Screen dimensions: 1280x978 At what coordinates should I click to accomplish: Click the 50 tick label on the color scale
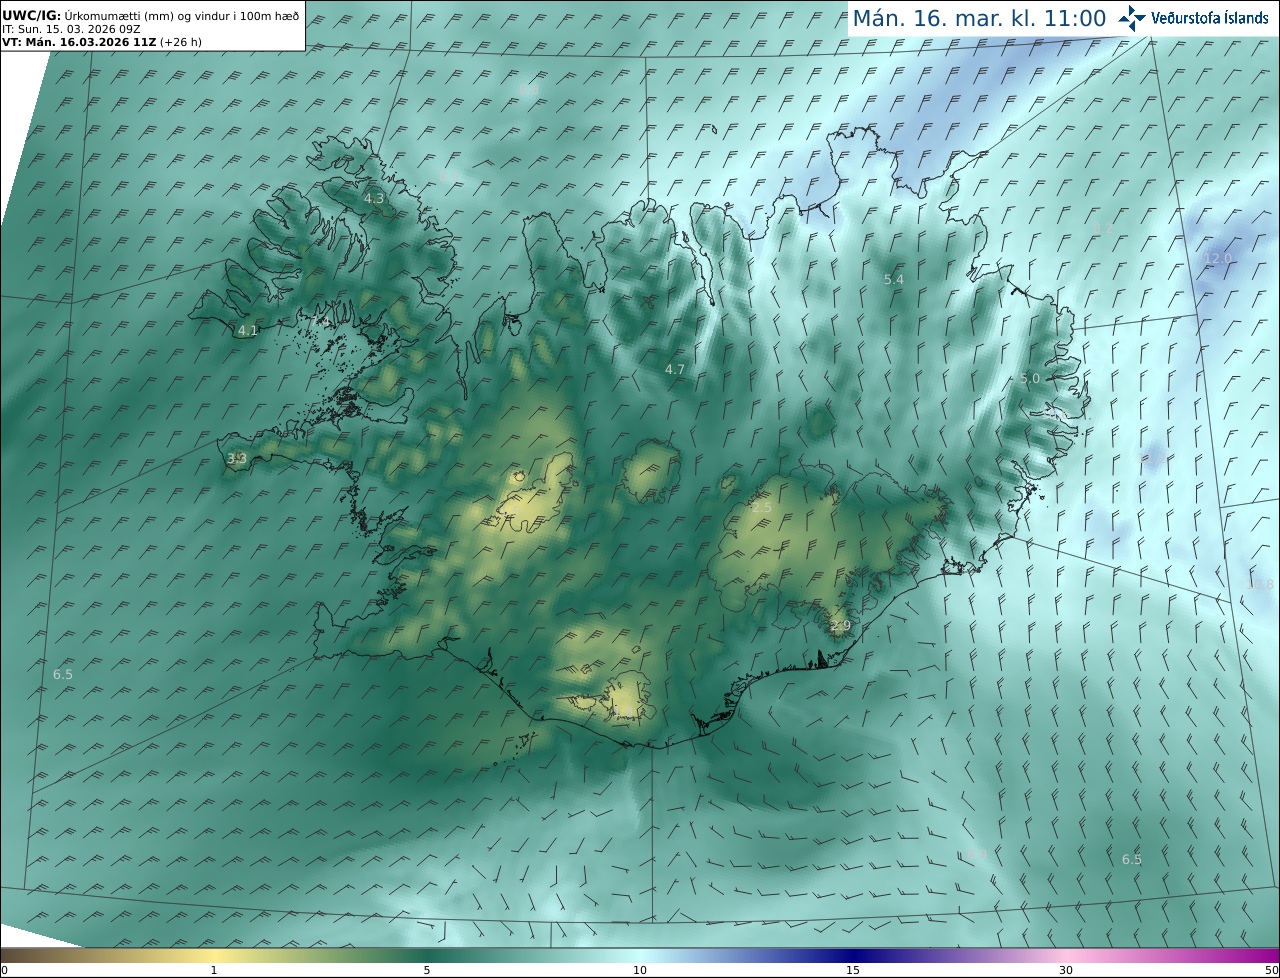coord(1271,970)
